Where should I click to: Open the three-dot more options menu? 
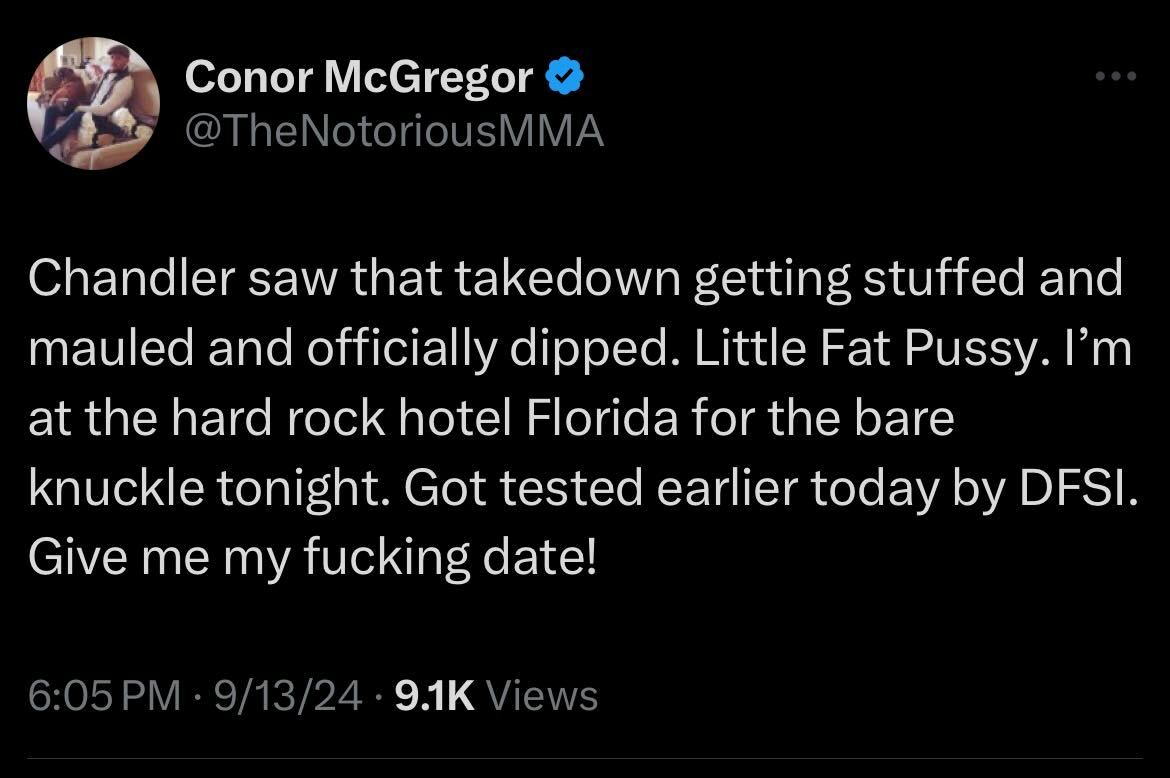point(1116,76)
